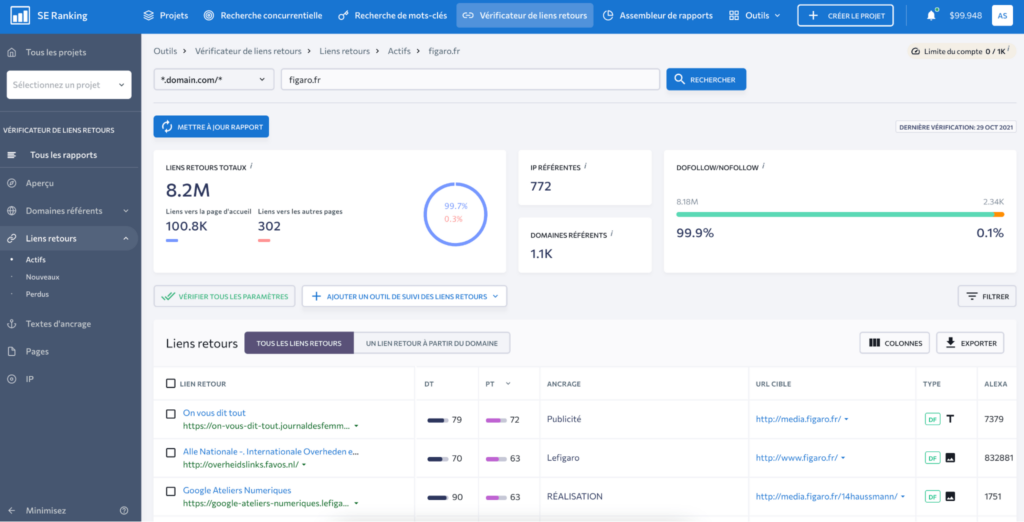The image size is (1024, 522).
Task: Expand Domaines référents sidebar section
Action: click(126, 211)
